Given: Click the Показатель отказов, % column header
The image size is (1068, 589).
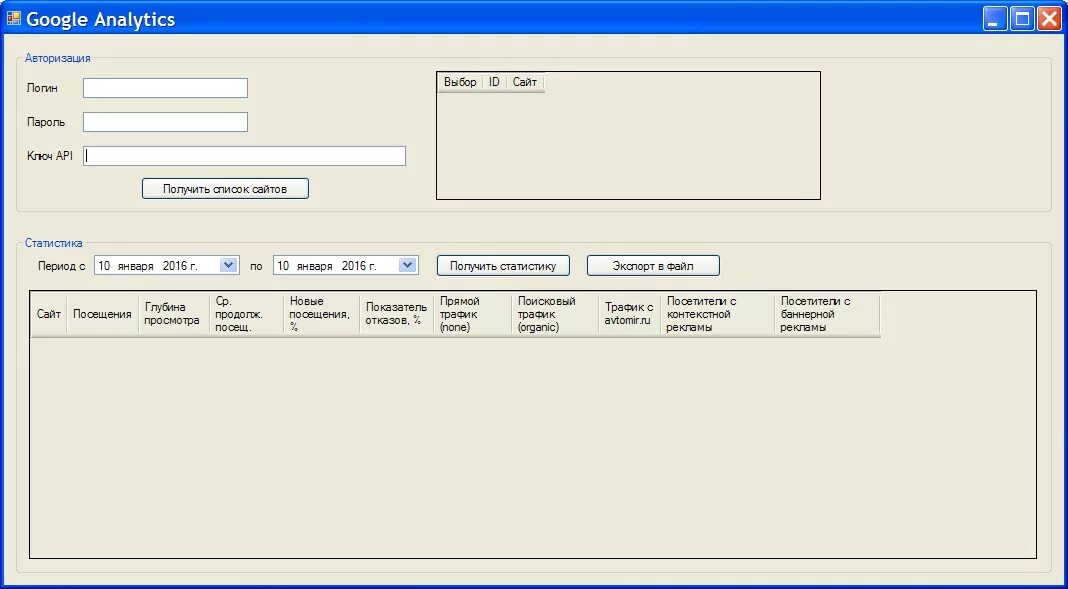Looking at the screenshot, I should (x=397, y=314).
